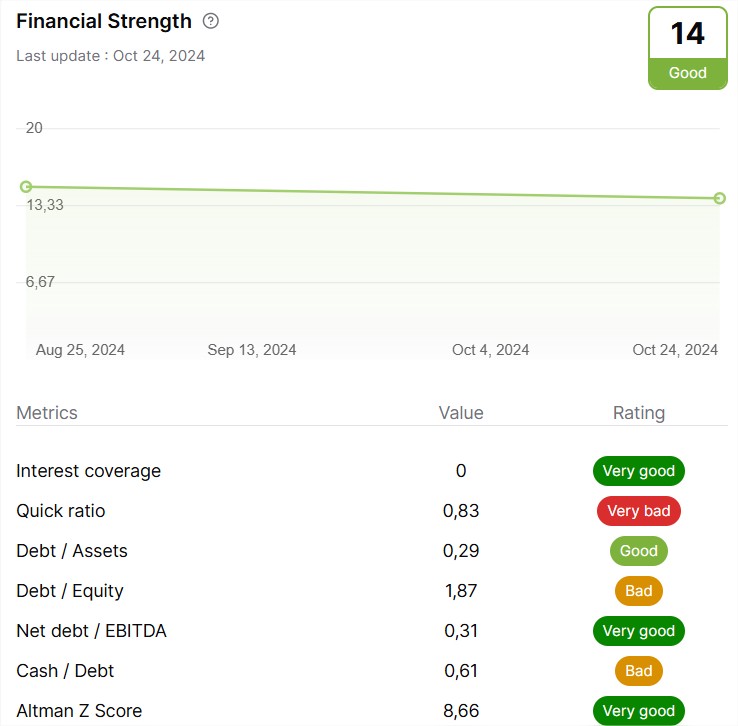Click the Sep 13, 2024 axis label
Screen dimensions: 738x726
coord(252,350)
